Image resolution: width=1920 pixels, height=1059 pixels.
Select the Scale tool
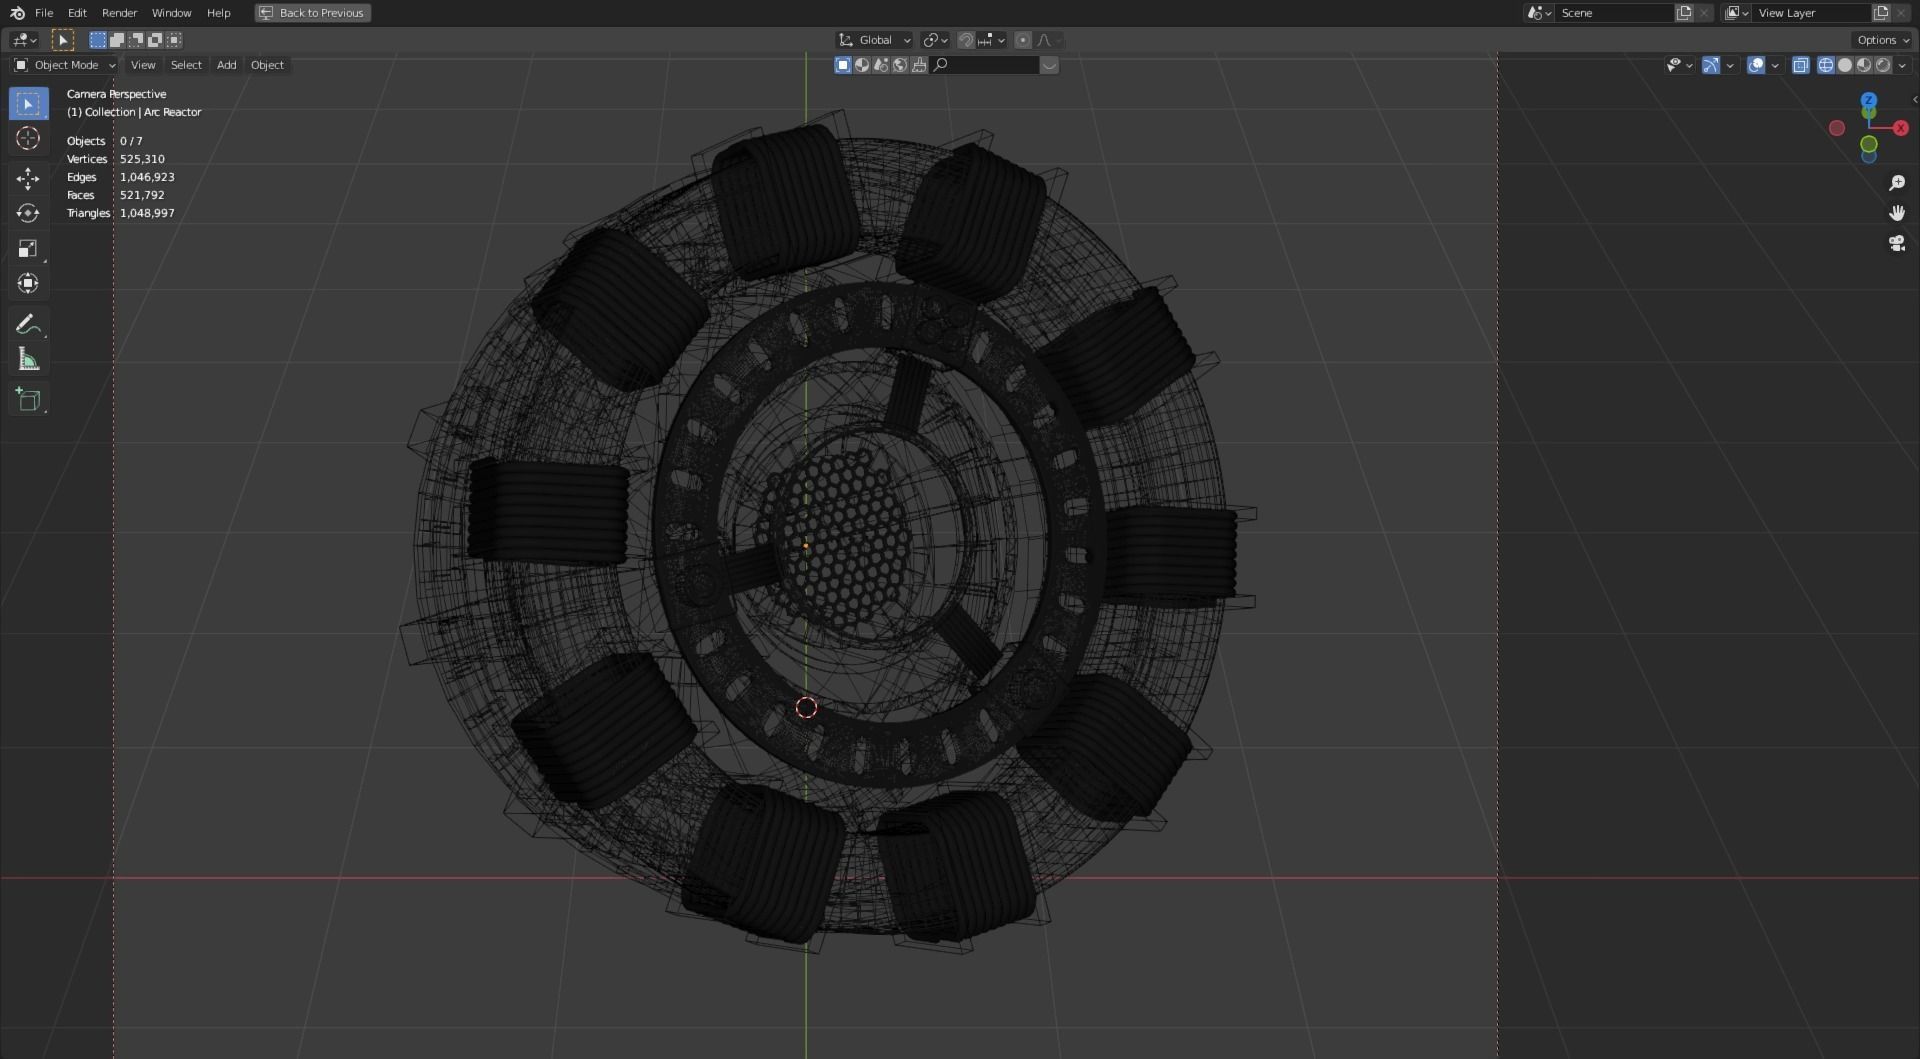click(28, 249)
